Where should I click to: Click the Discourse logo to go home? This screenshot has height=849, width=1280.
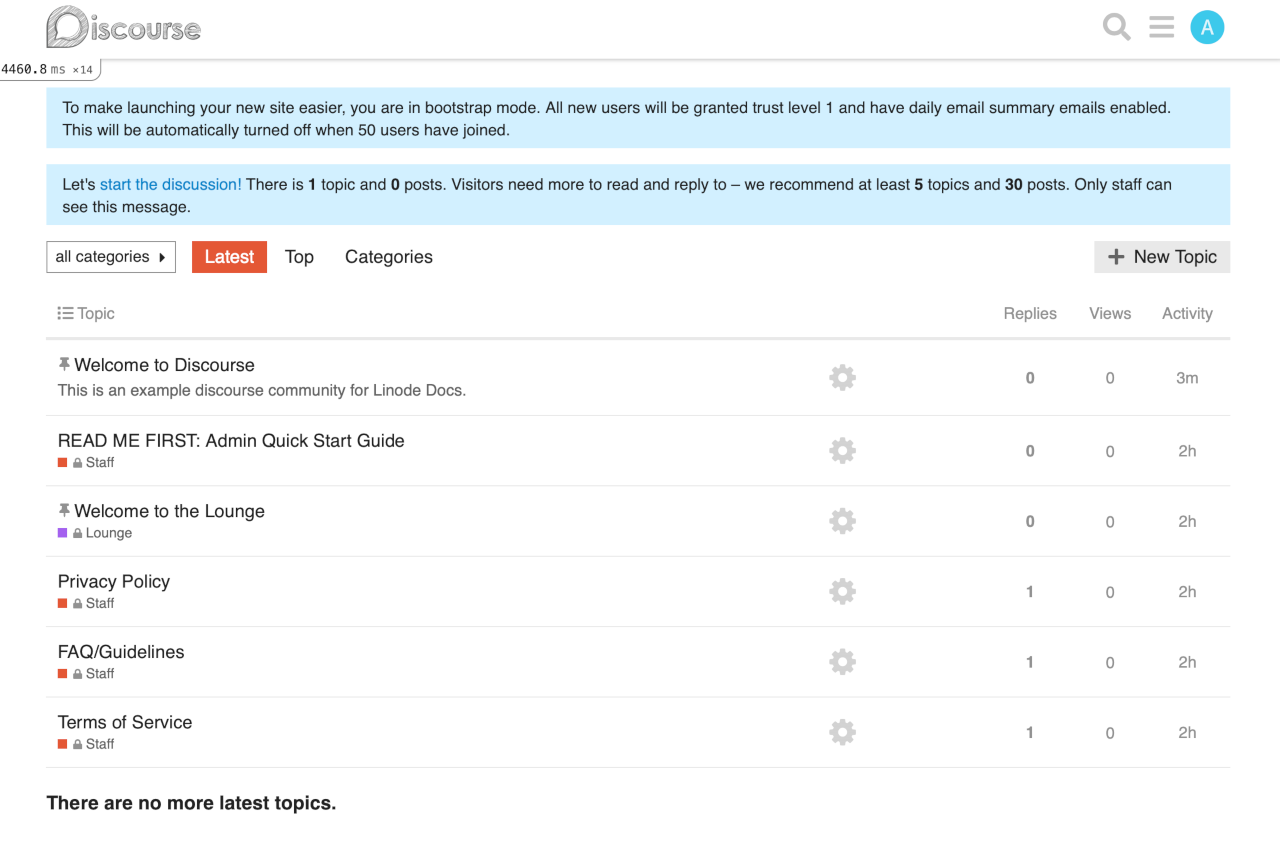click(122, 27)
